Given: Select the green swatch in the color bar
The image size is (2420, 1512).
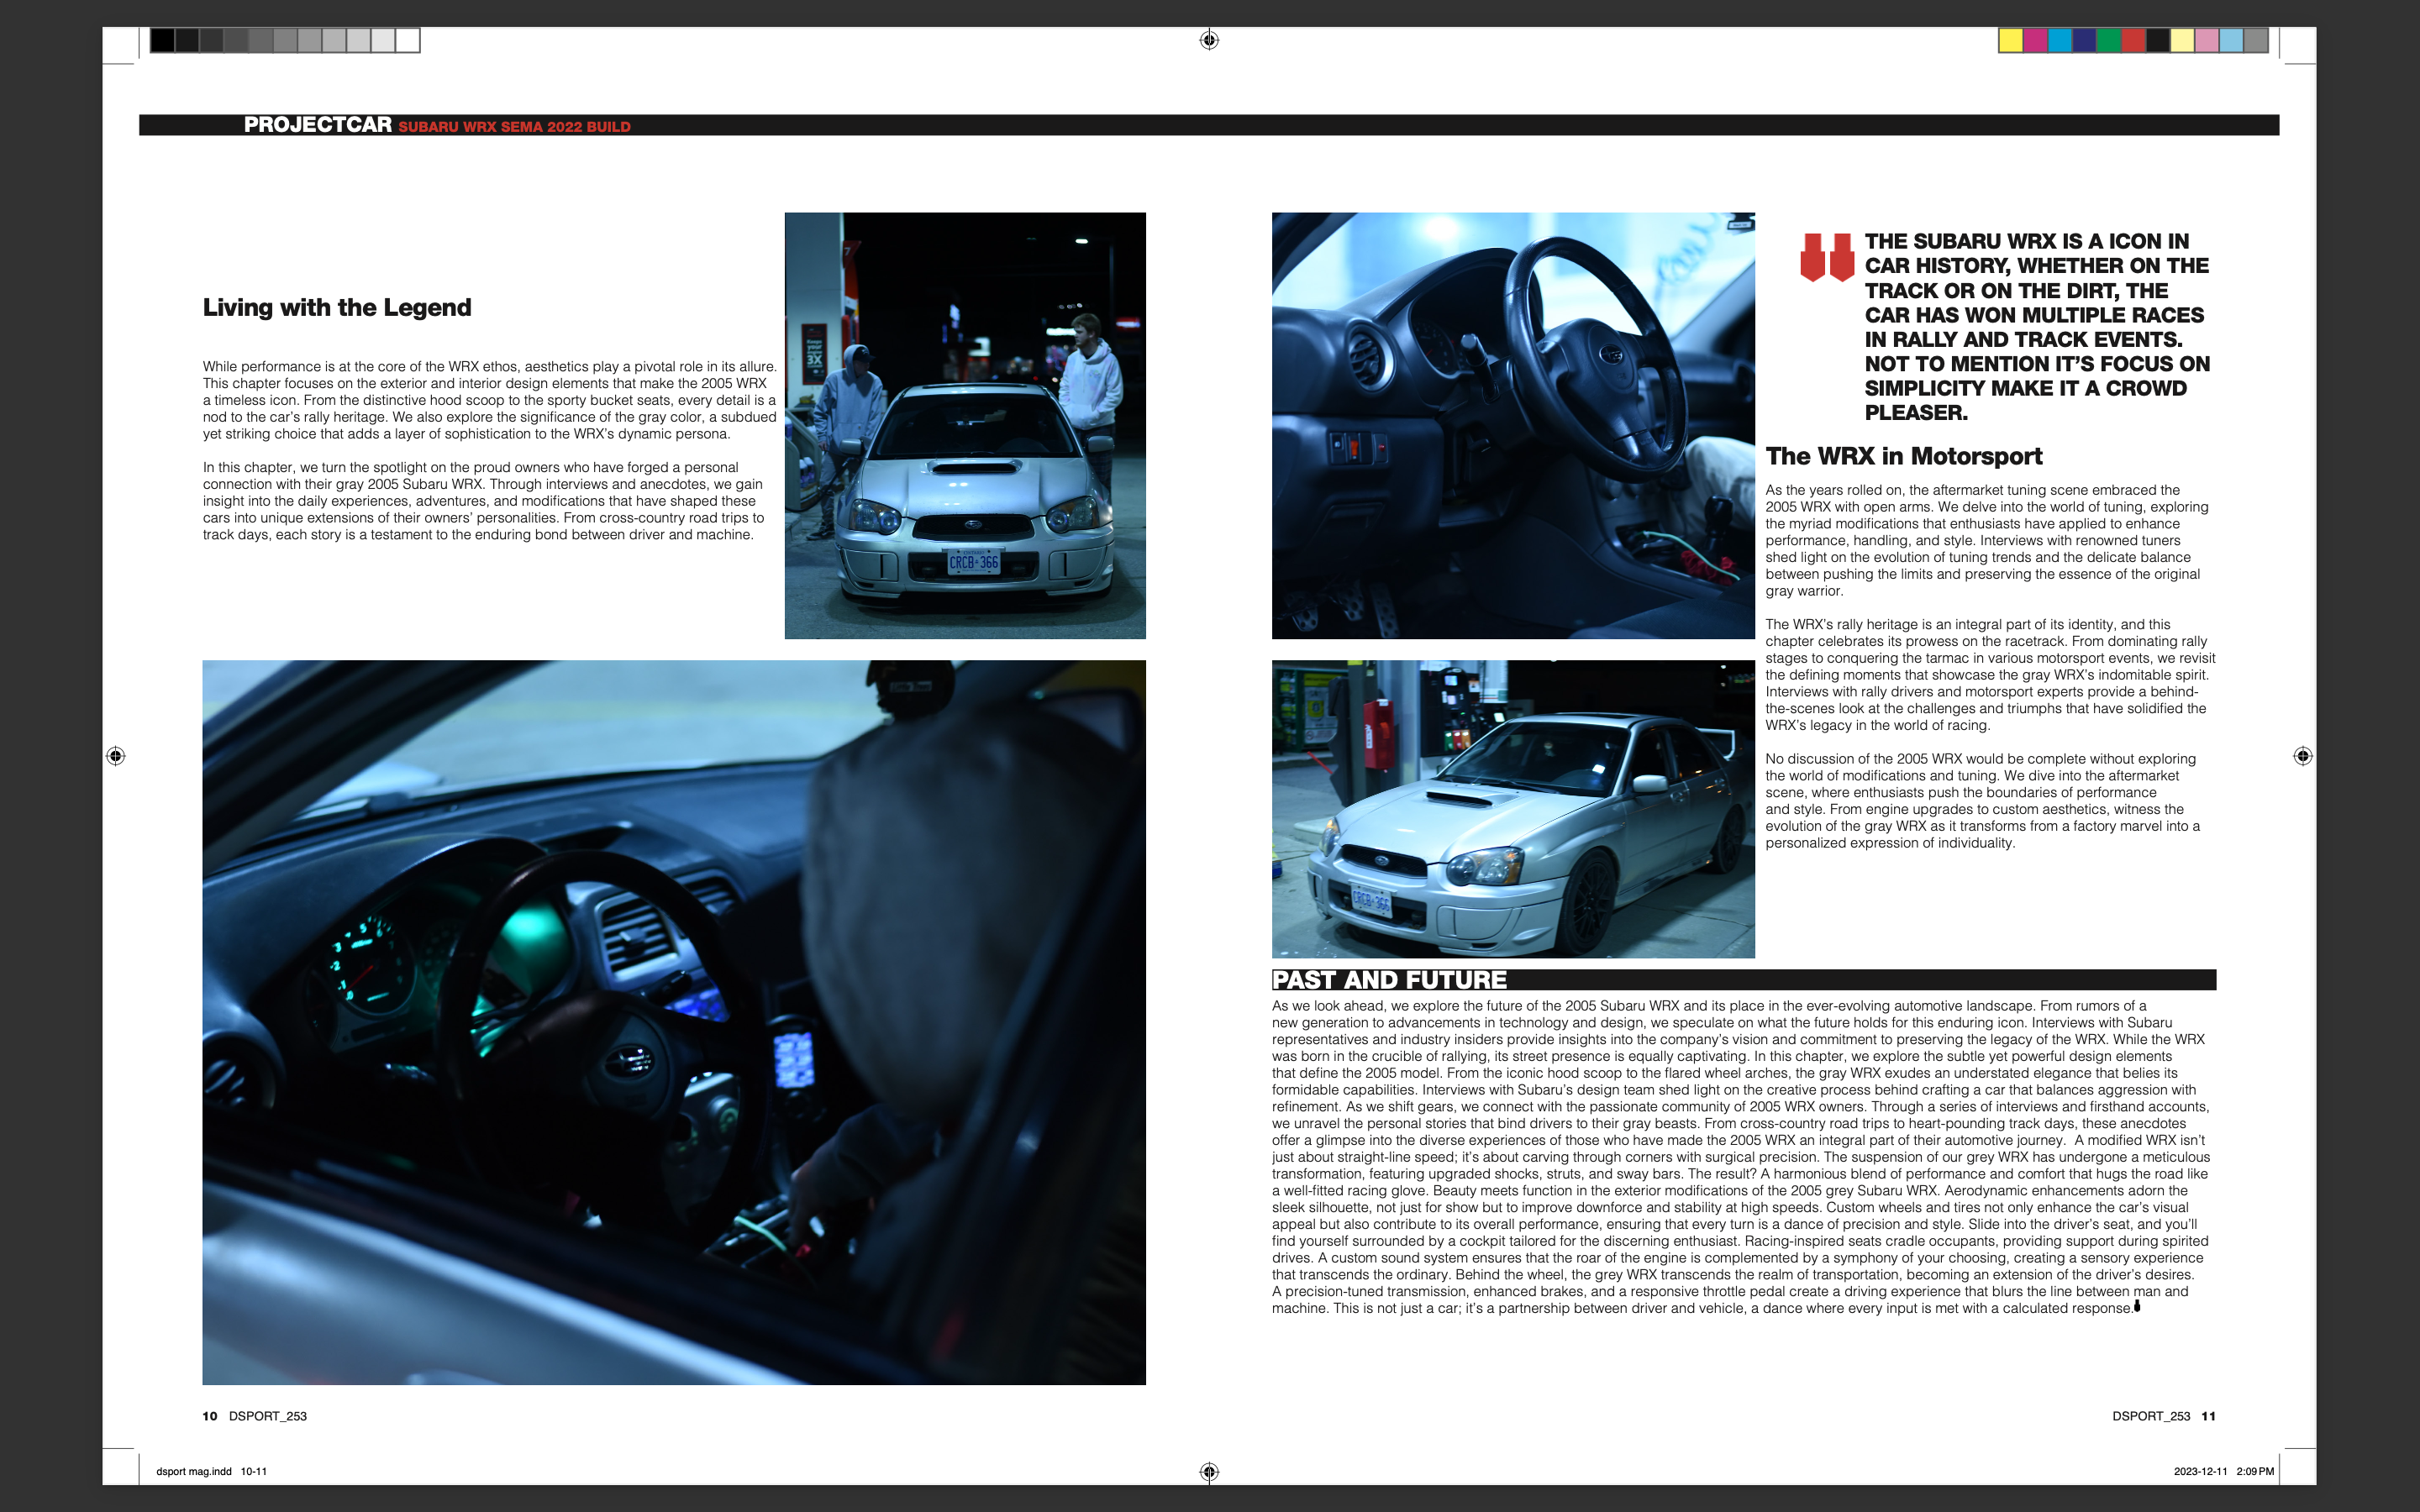Looking at the screenshot, I should pyautogui.click(x=2109, y=41).
